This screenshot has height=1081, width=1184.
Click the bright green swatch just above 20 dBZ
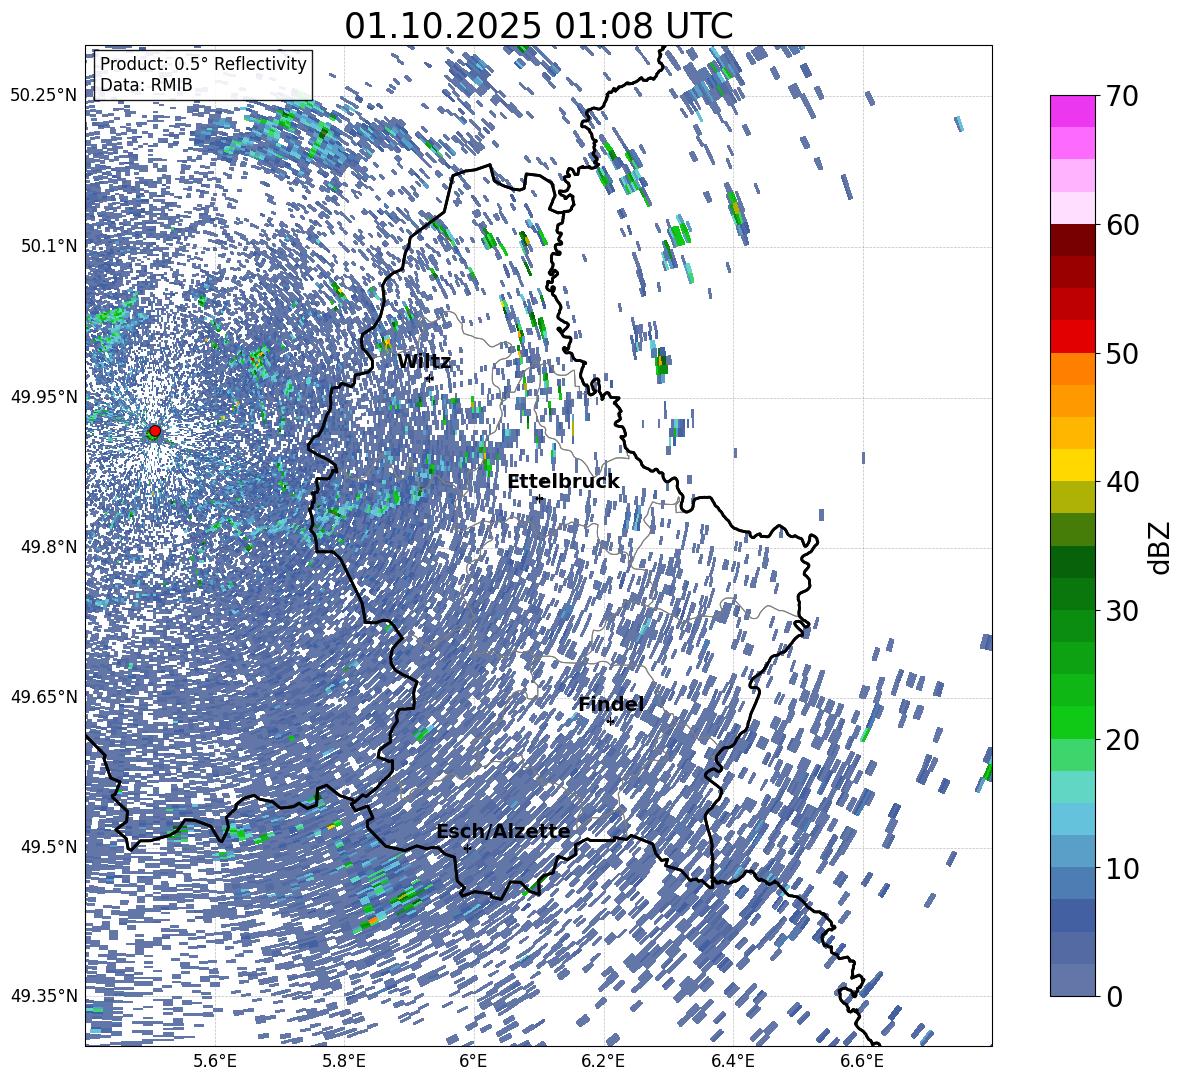1072,722
